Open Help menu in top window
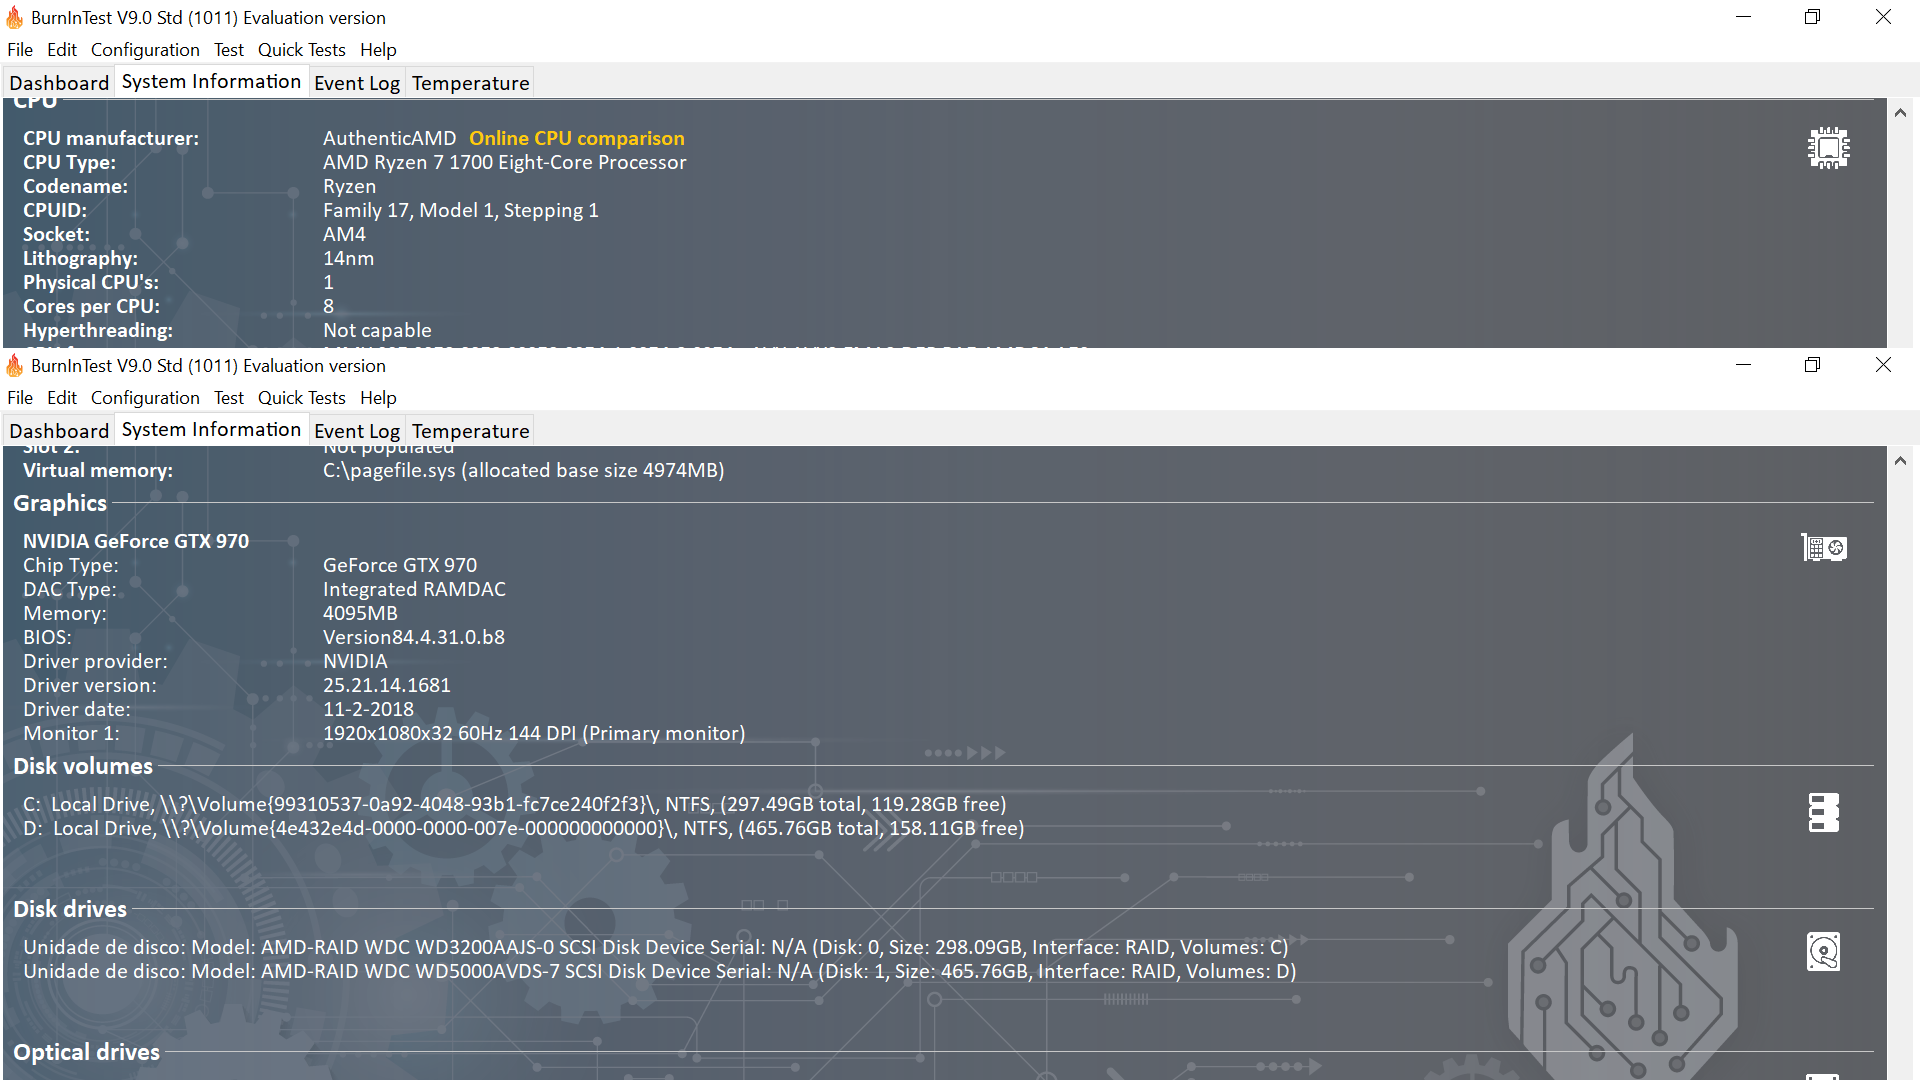Screen dimensions: 1920x1080 click(x=378, y=49)
